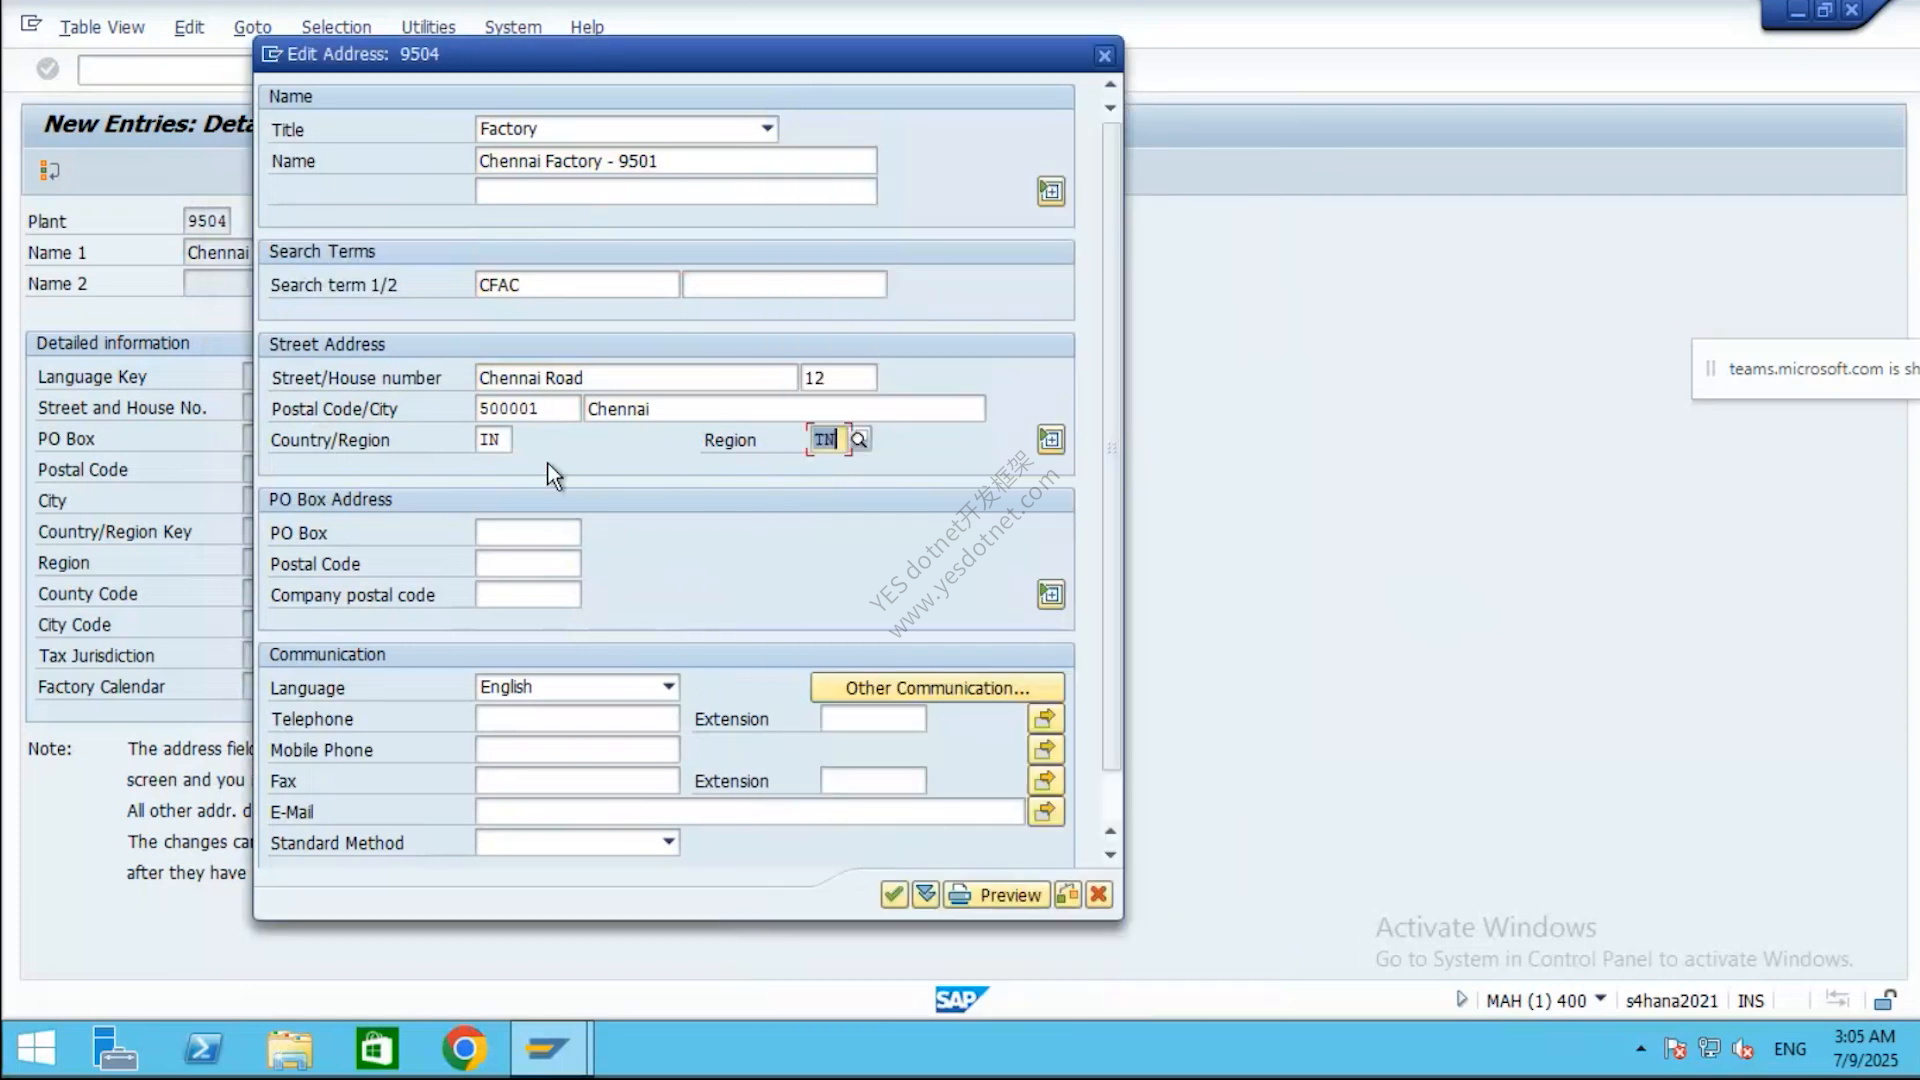Image resolution: width=1920 pixels, height=1080 pixels.
Task: Expand PO Box Address more fields icon
Action: 1051,594
